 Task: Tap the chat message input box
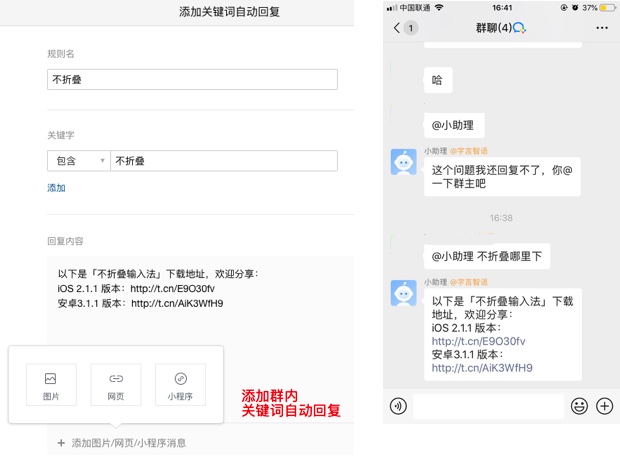488,406
